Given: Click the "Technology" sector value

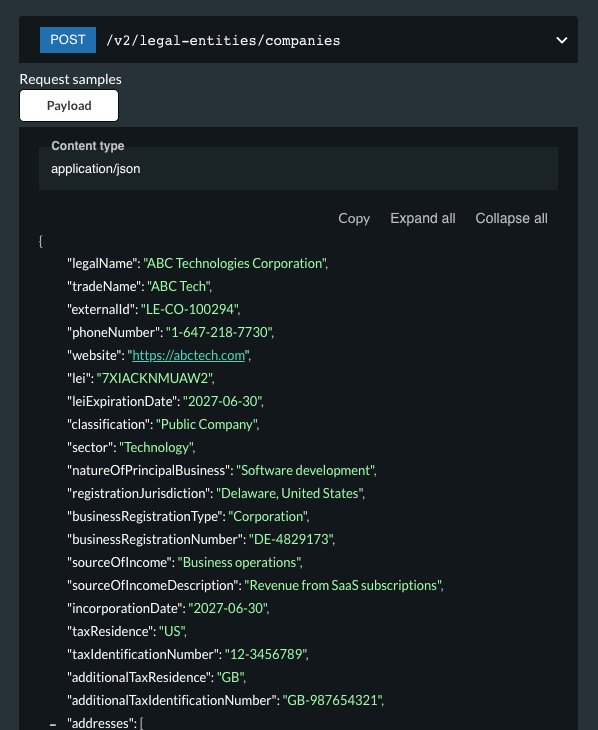Looking at the screenshot, I should click(157, 447).
